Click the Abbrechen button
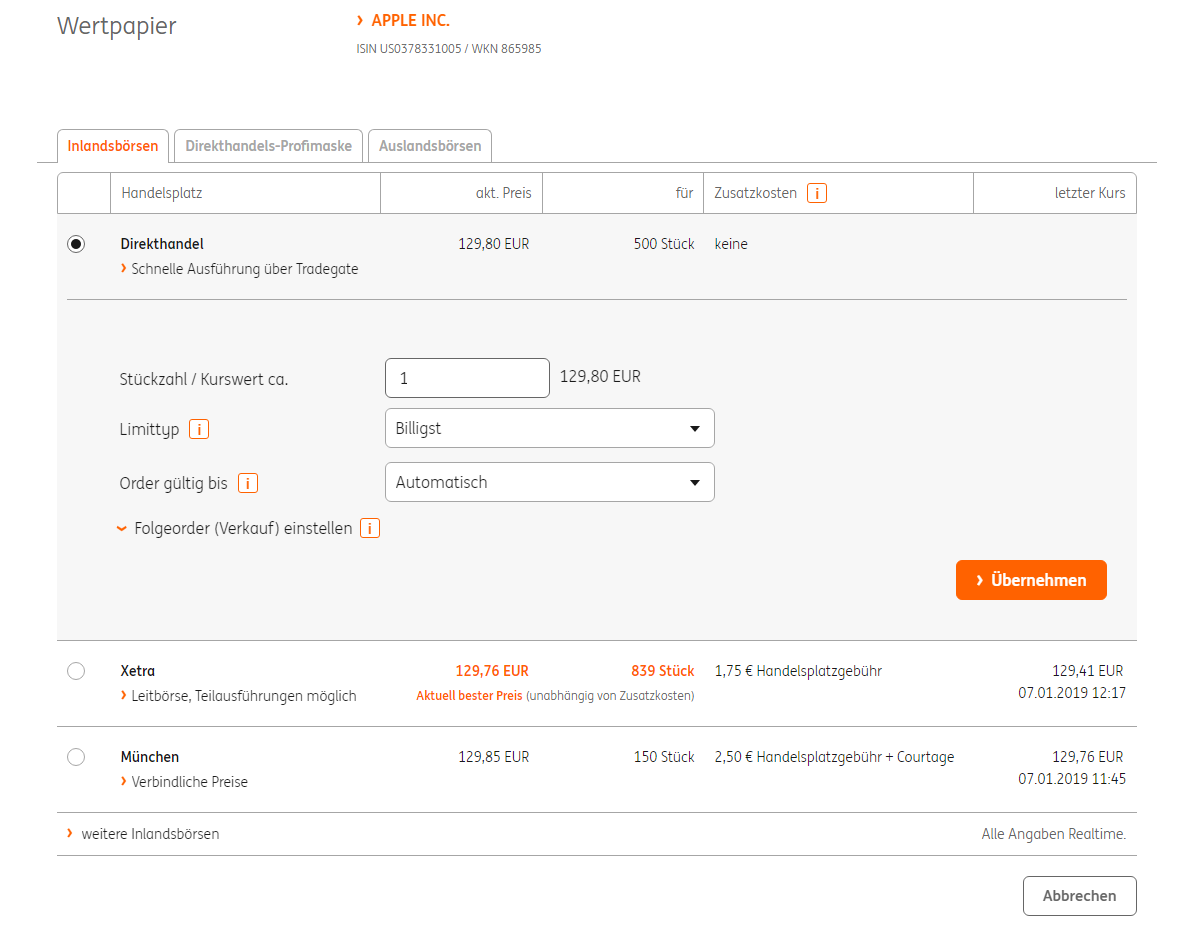 tap(1080, 897)
